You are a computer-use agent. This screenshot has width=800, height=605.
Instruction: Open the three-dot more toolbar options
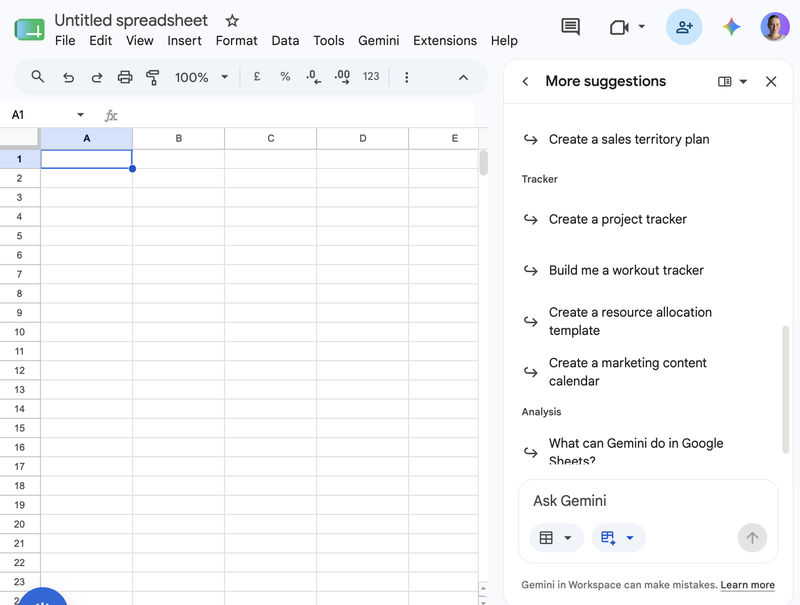(x=406, y=77)
